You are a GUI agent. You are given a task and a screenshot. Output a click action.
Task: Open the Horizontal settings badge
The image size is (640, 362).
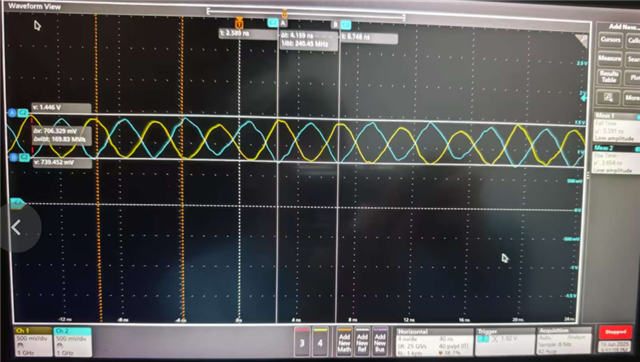pyautogui.click(x=434, y=342)
